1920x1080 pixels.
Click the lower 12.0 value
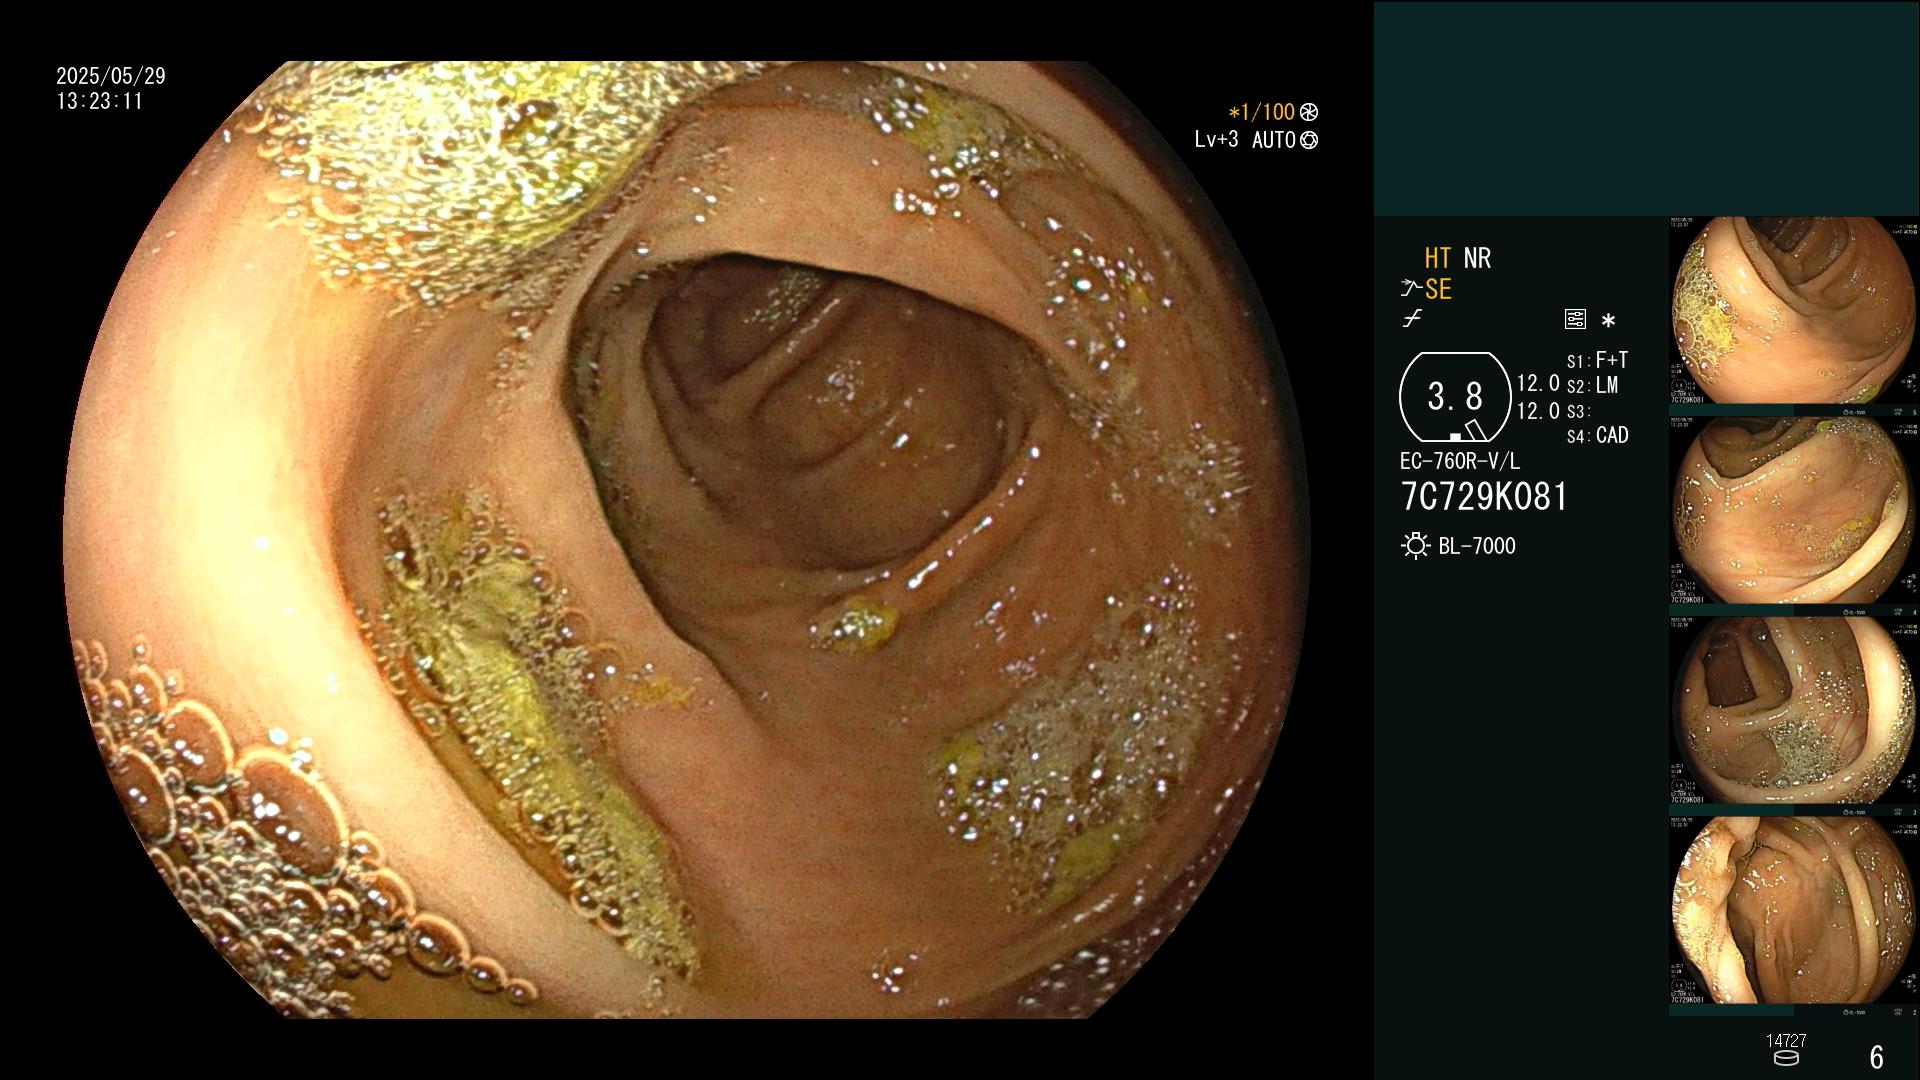click(1538, 411)
